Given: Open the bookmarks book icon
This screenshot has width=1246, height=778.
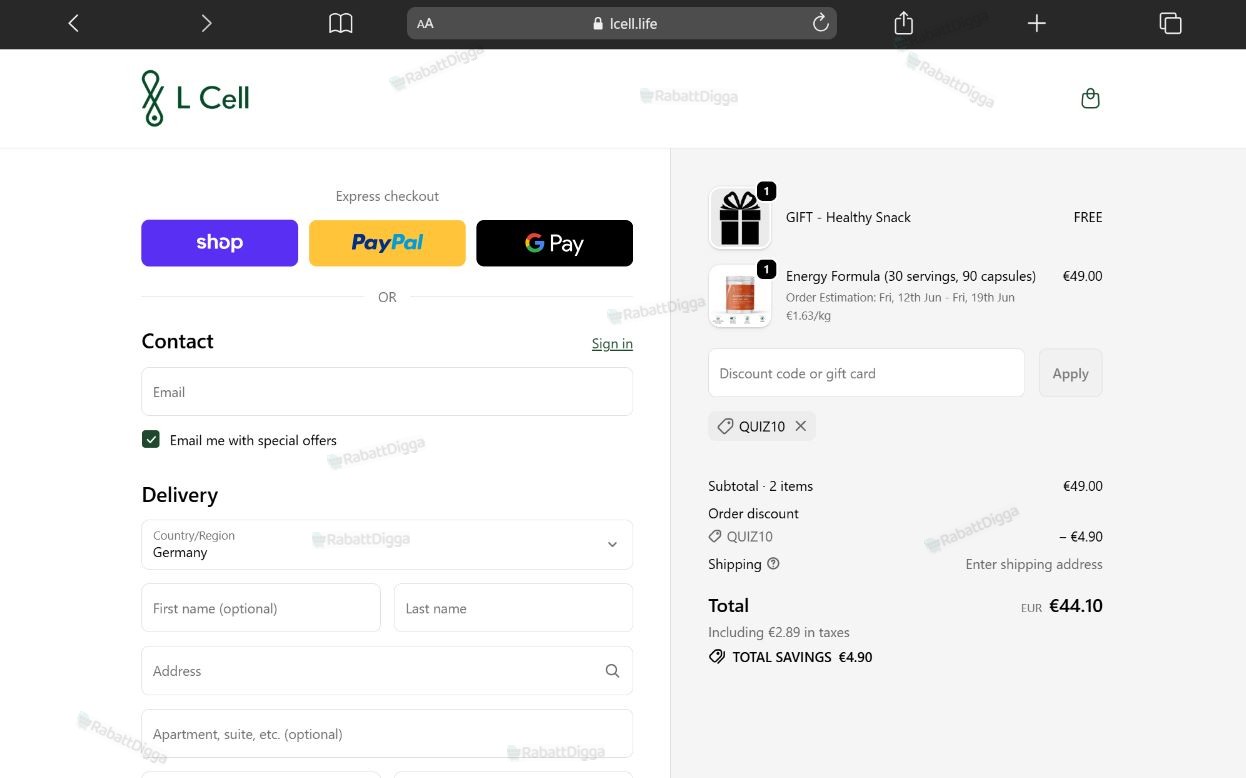Looking at the screenshot, I should (x=341, y=23).
